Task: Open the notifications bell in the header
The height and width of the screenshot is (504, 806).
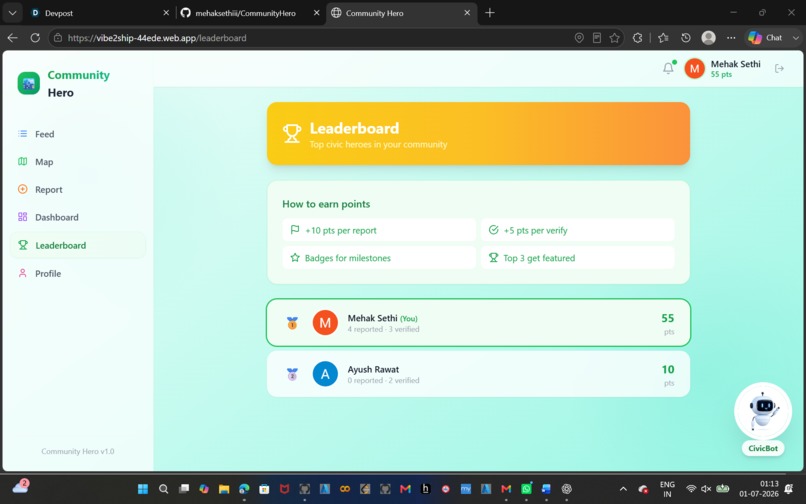Action: [x=668, y=68]
